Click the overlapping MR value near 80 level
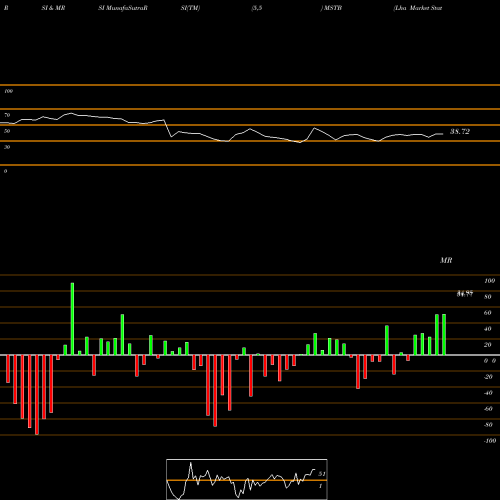 click(x=465, y=294)
